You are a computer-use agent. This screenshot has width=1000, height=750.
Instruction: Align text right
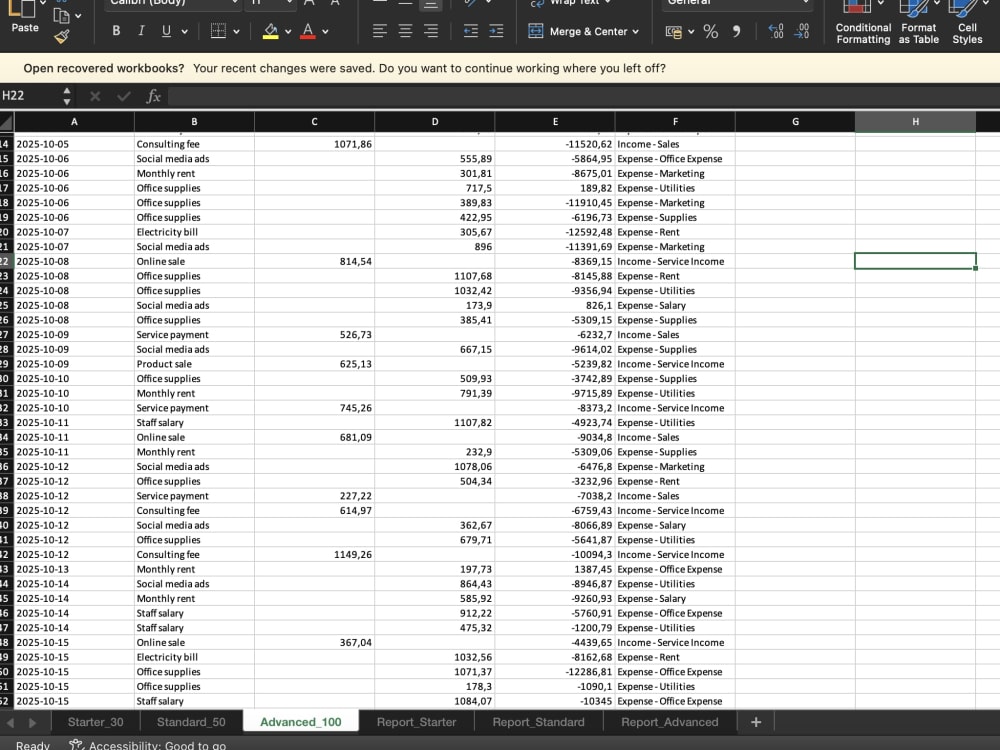tap(431, 31)
